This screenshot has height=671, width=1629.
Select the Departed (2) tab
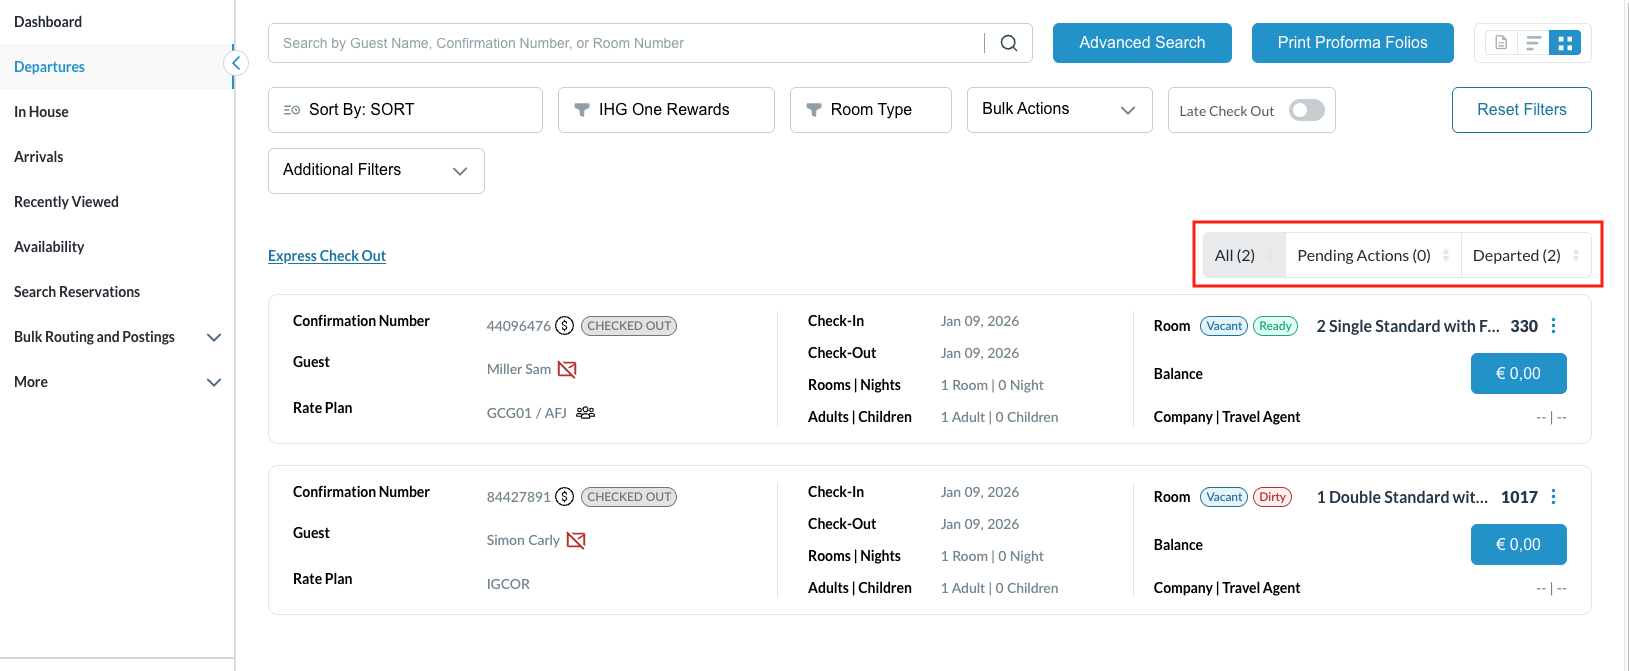tap(1516, 256)
